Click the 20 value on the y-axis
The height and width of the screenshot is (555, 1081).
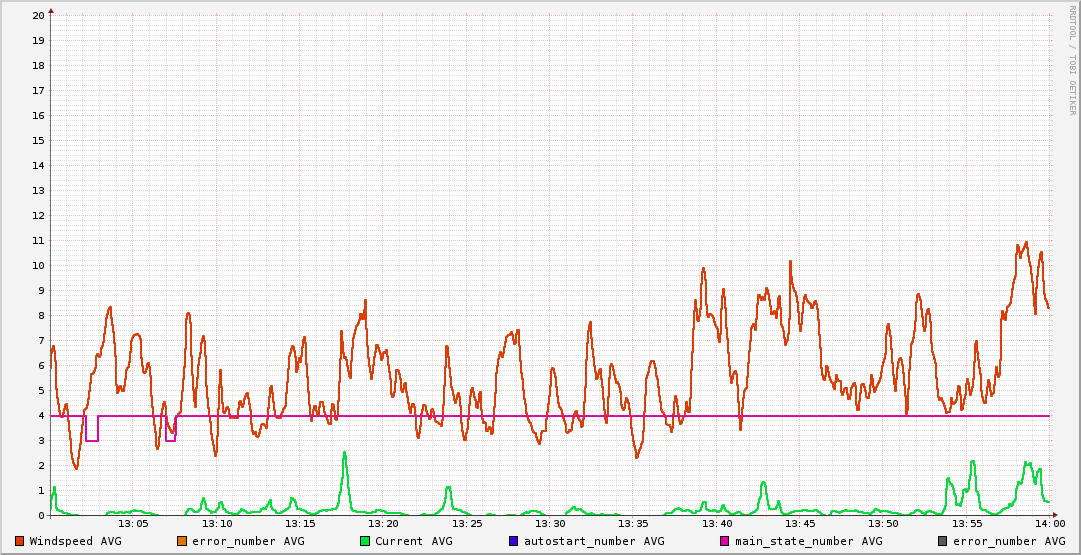point(38,16)
